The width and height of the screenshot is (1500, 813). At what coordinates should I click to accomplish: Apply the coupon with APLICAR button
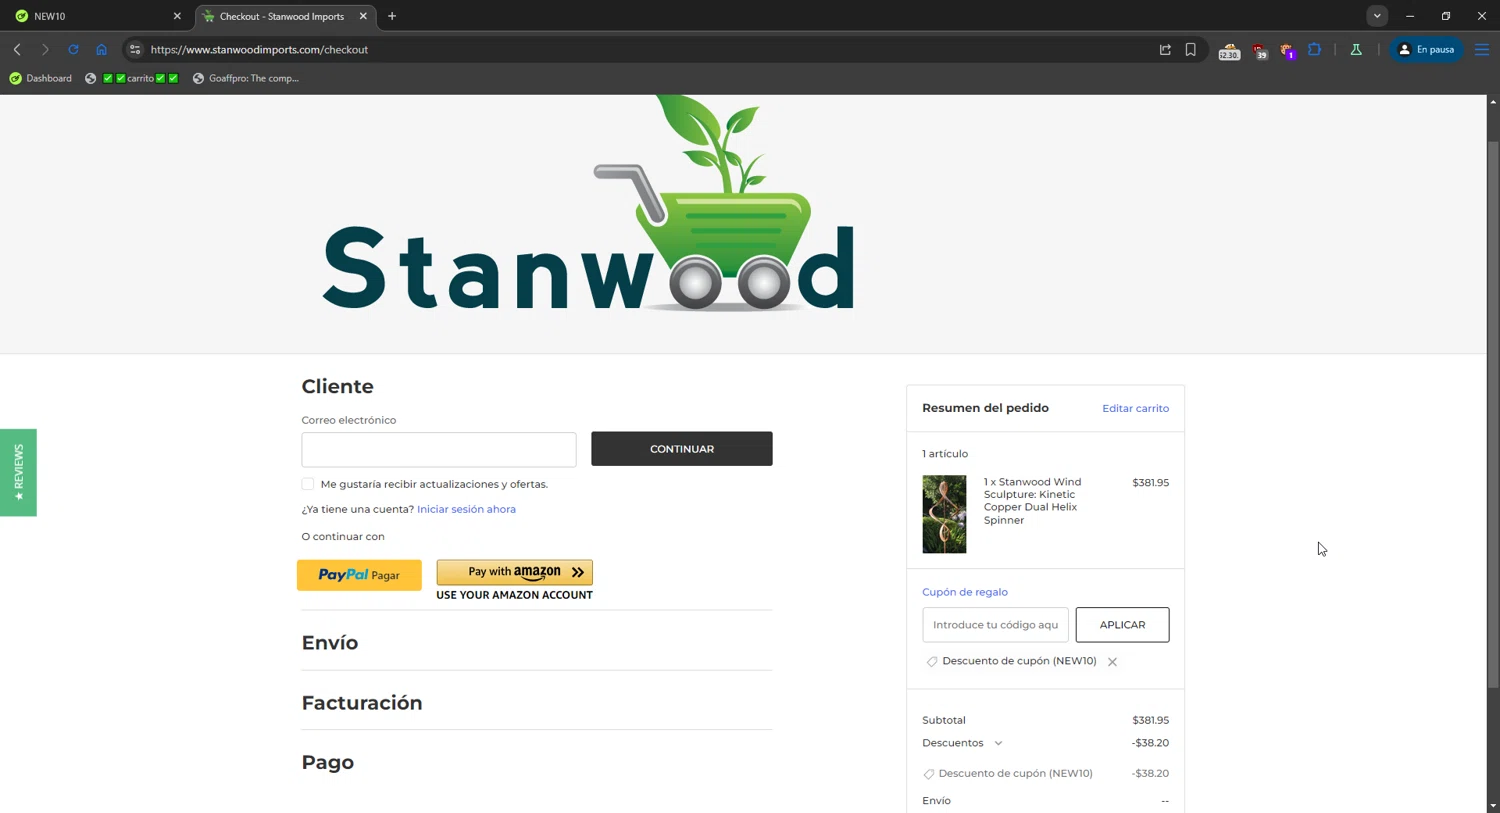click(x=1122, y=625)
